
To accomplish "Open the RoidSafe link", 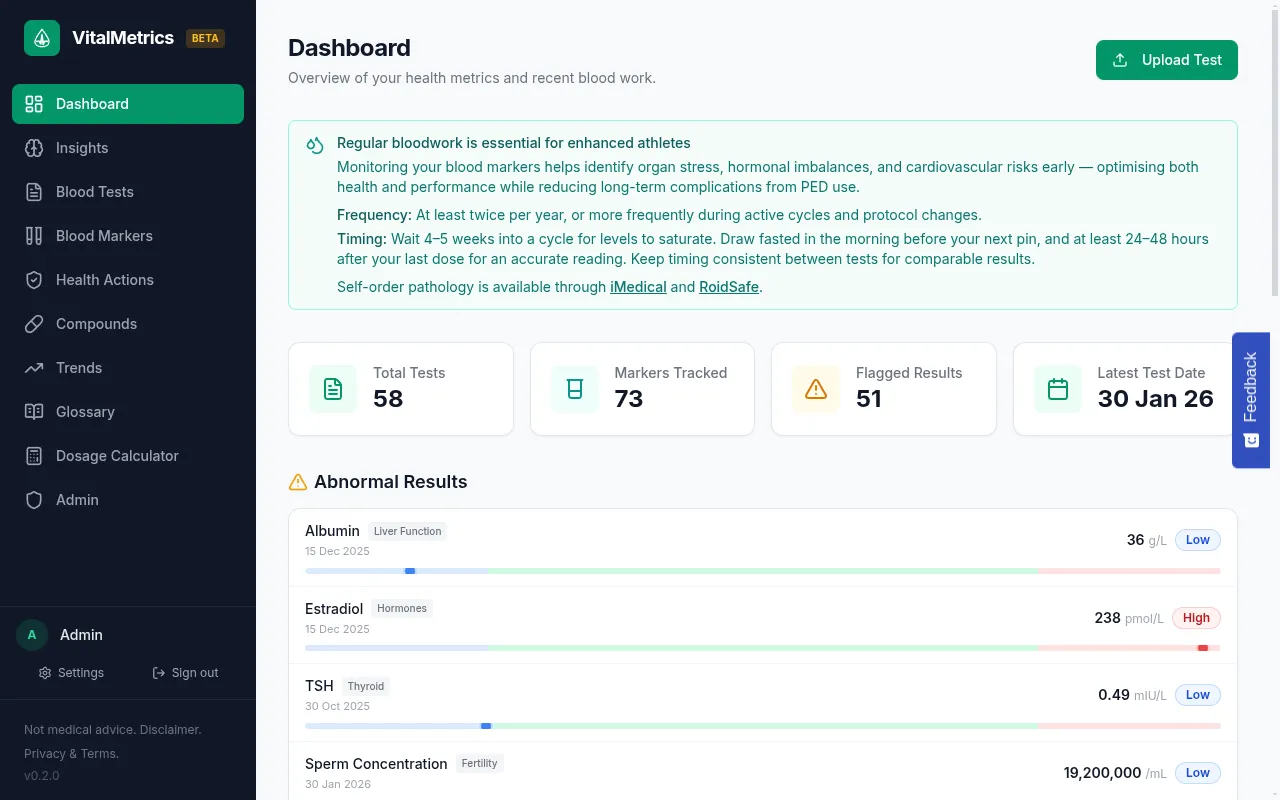I will click(728, 287).
